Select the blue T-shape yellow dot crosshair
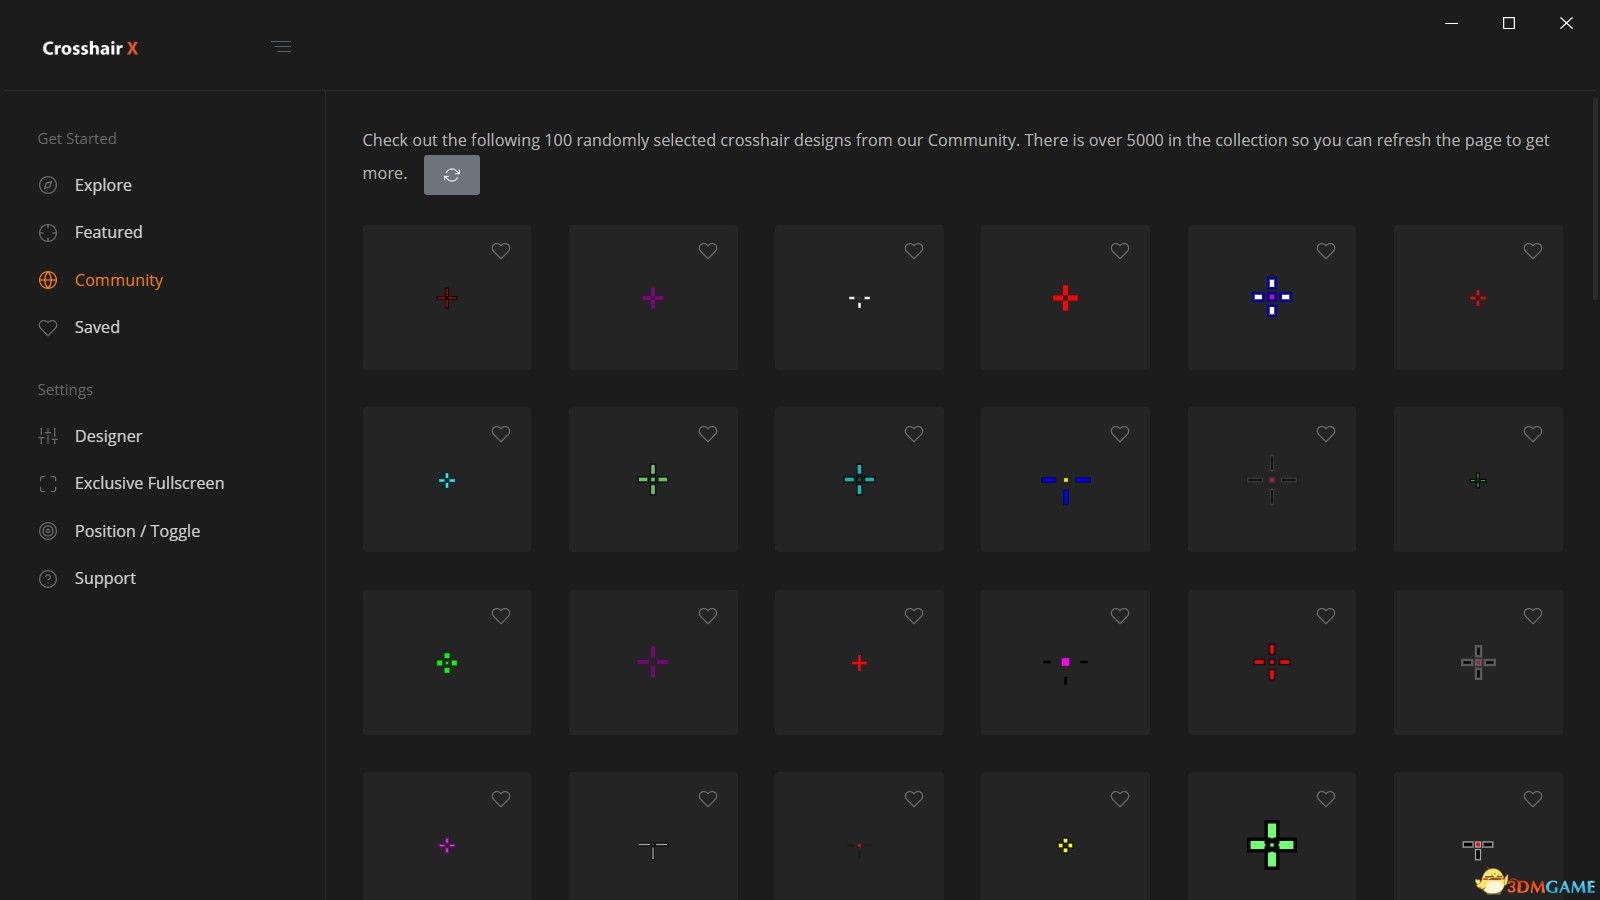 [1065, 481]
